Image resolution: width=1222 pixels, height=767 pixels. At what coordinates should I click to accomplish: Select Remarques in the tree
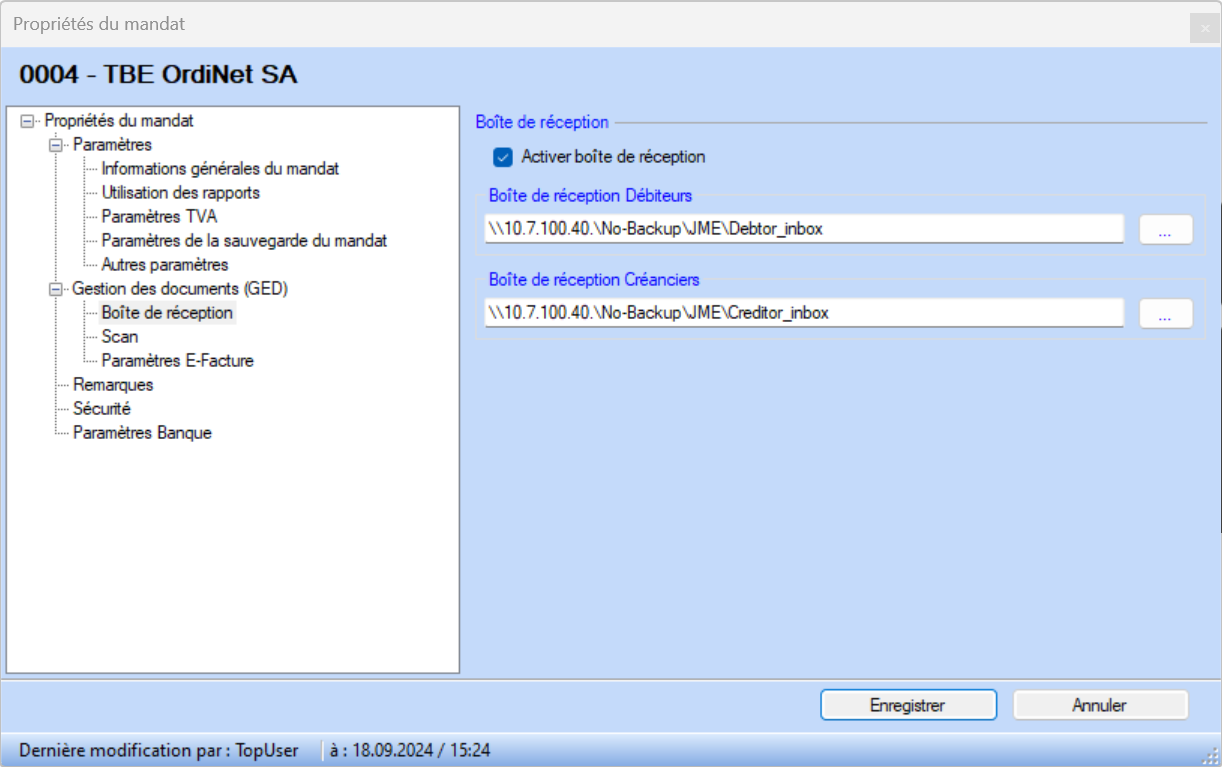[x=113, y=385]
